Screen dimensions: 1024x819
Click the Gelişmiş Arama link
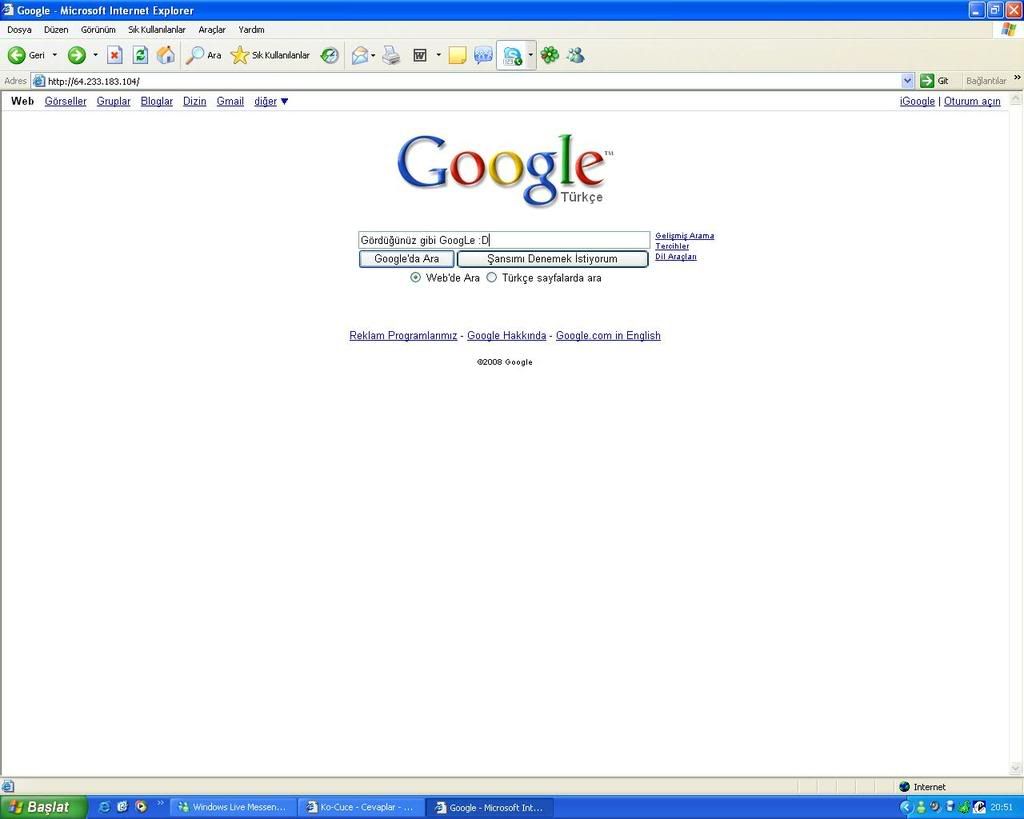(x=684, y=236)
